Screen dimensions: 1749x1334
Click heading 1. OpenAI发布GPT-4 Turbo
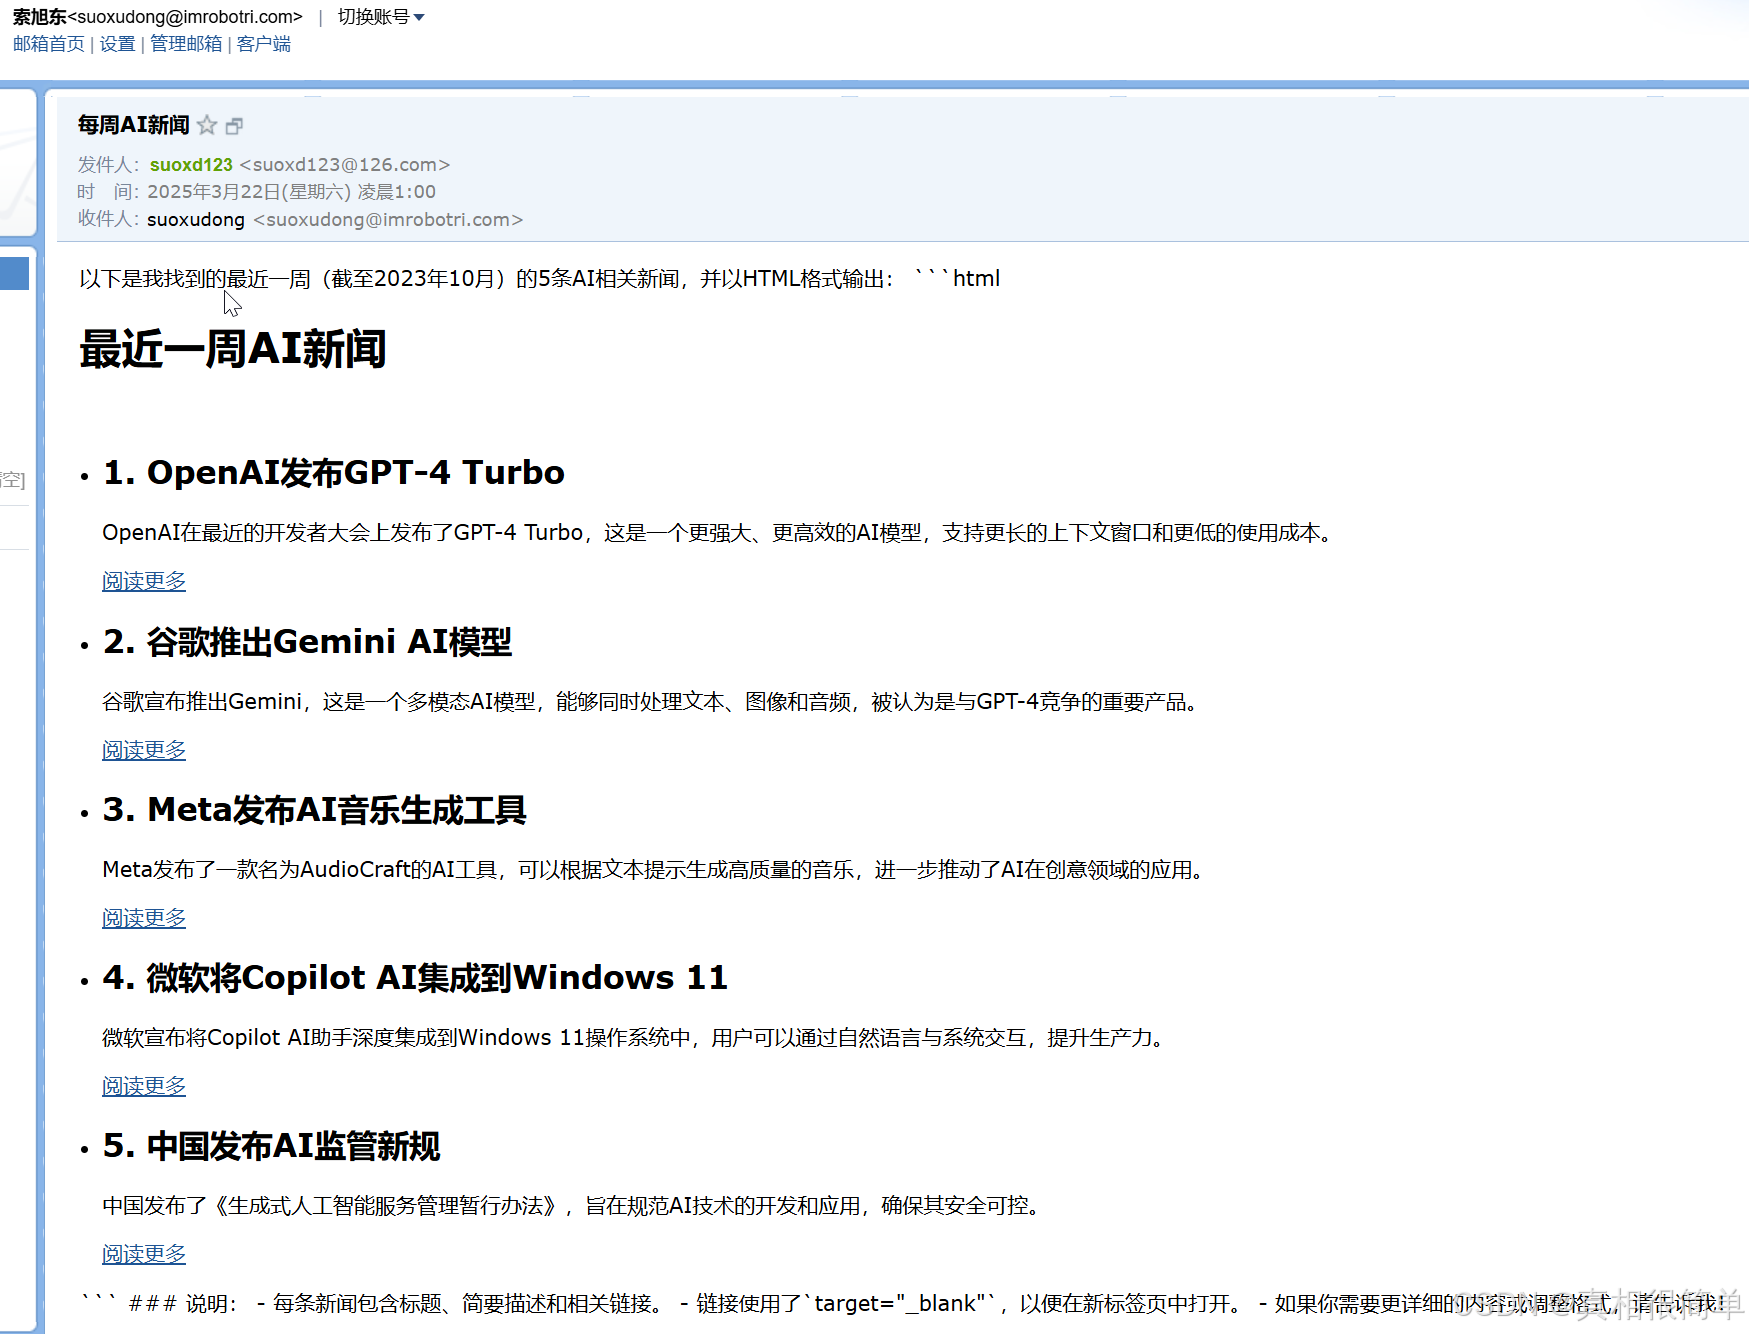pos(334,472)
